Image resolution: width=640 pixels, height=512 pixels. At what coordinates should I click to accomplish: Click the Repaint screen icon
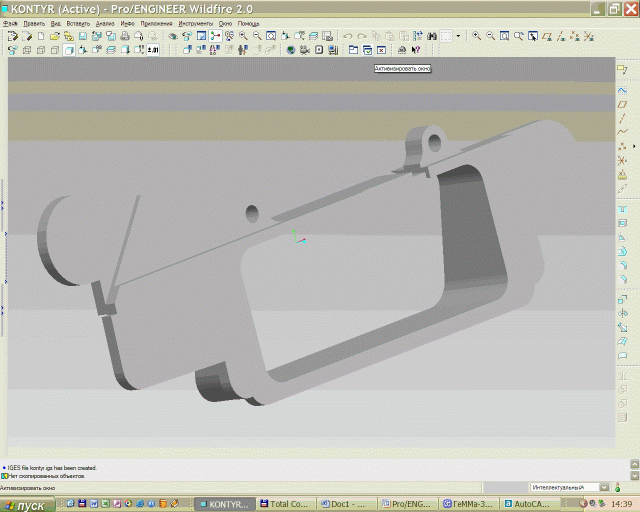pos(201,36)
